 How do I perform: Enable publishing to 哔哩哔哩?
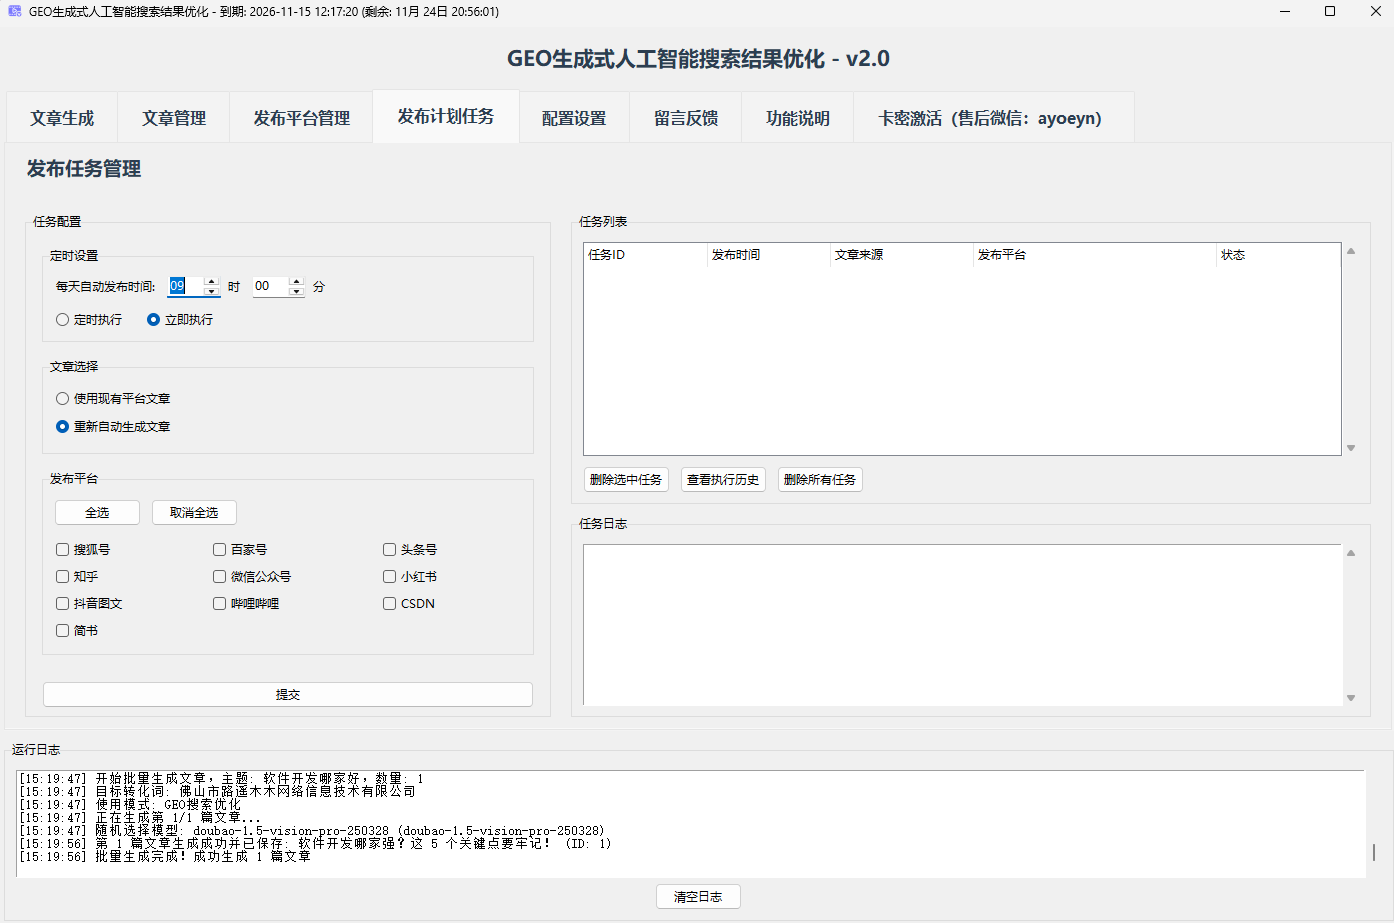[x=218, y=603]
